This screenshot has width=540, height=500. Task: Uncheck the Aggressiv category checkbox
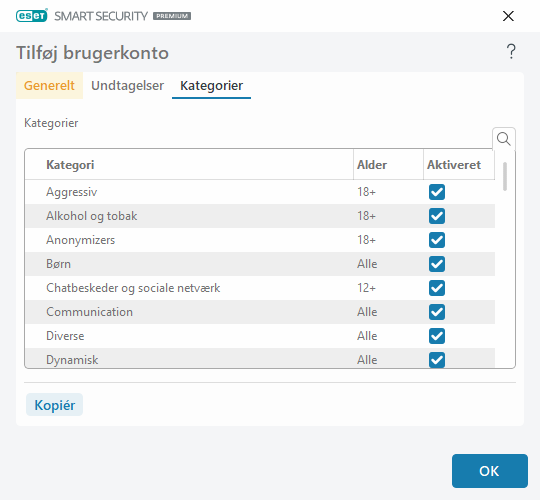[x=437, y=192]
